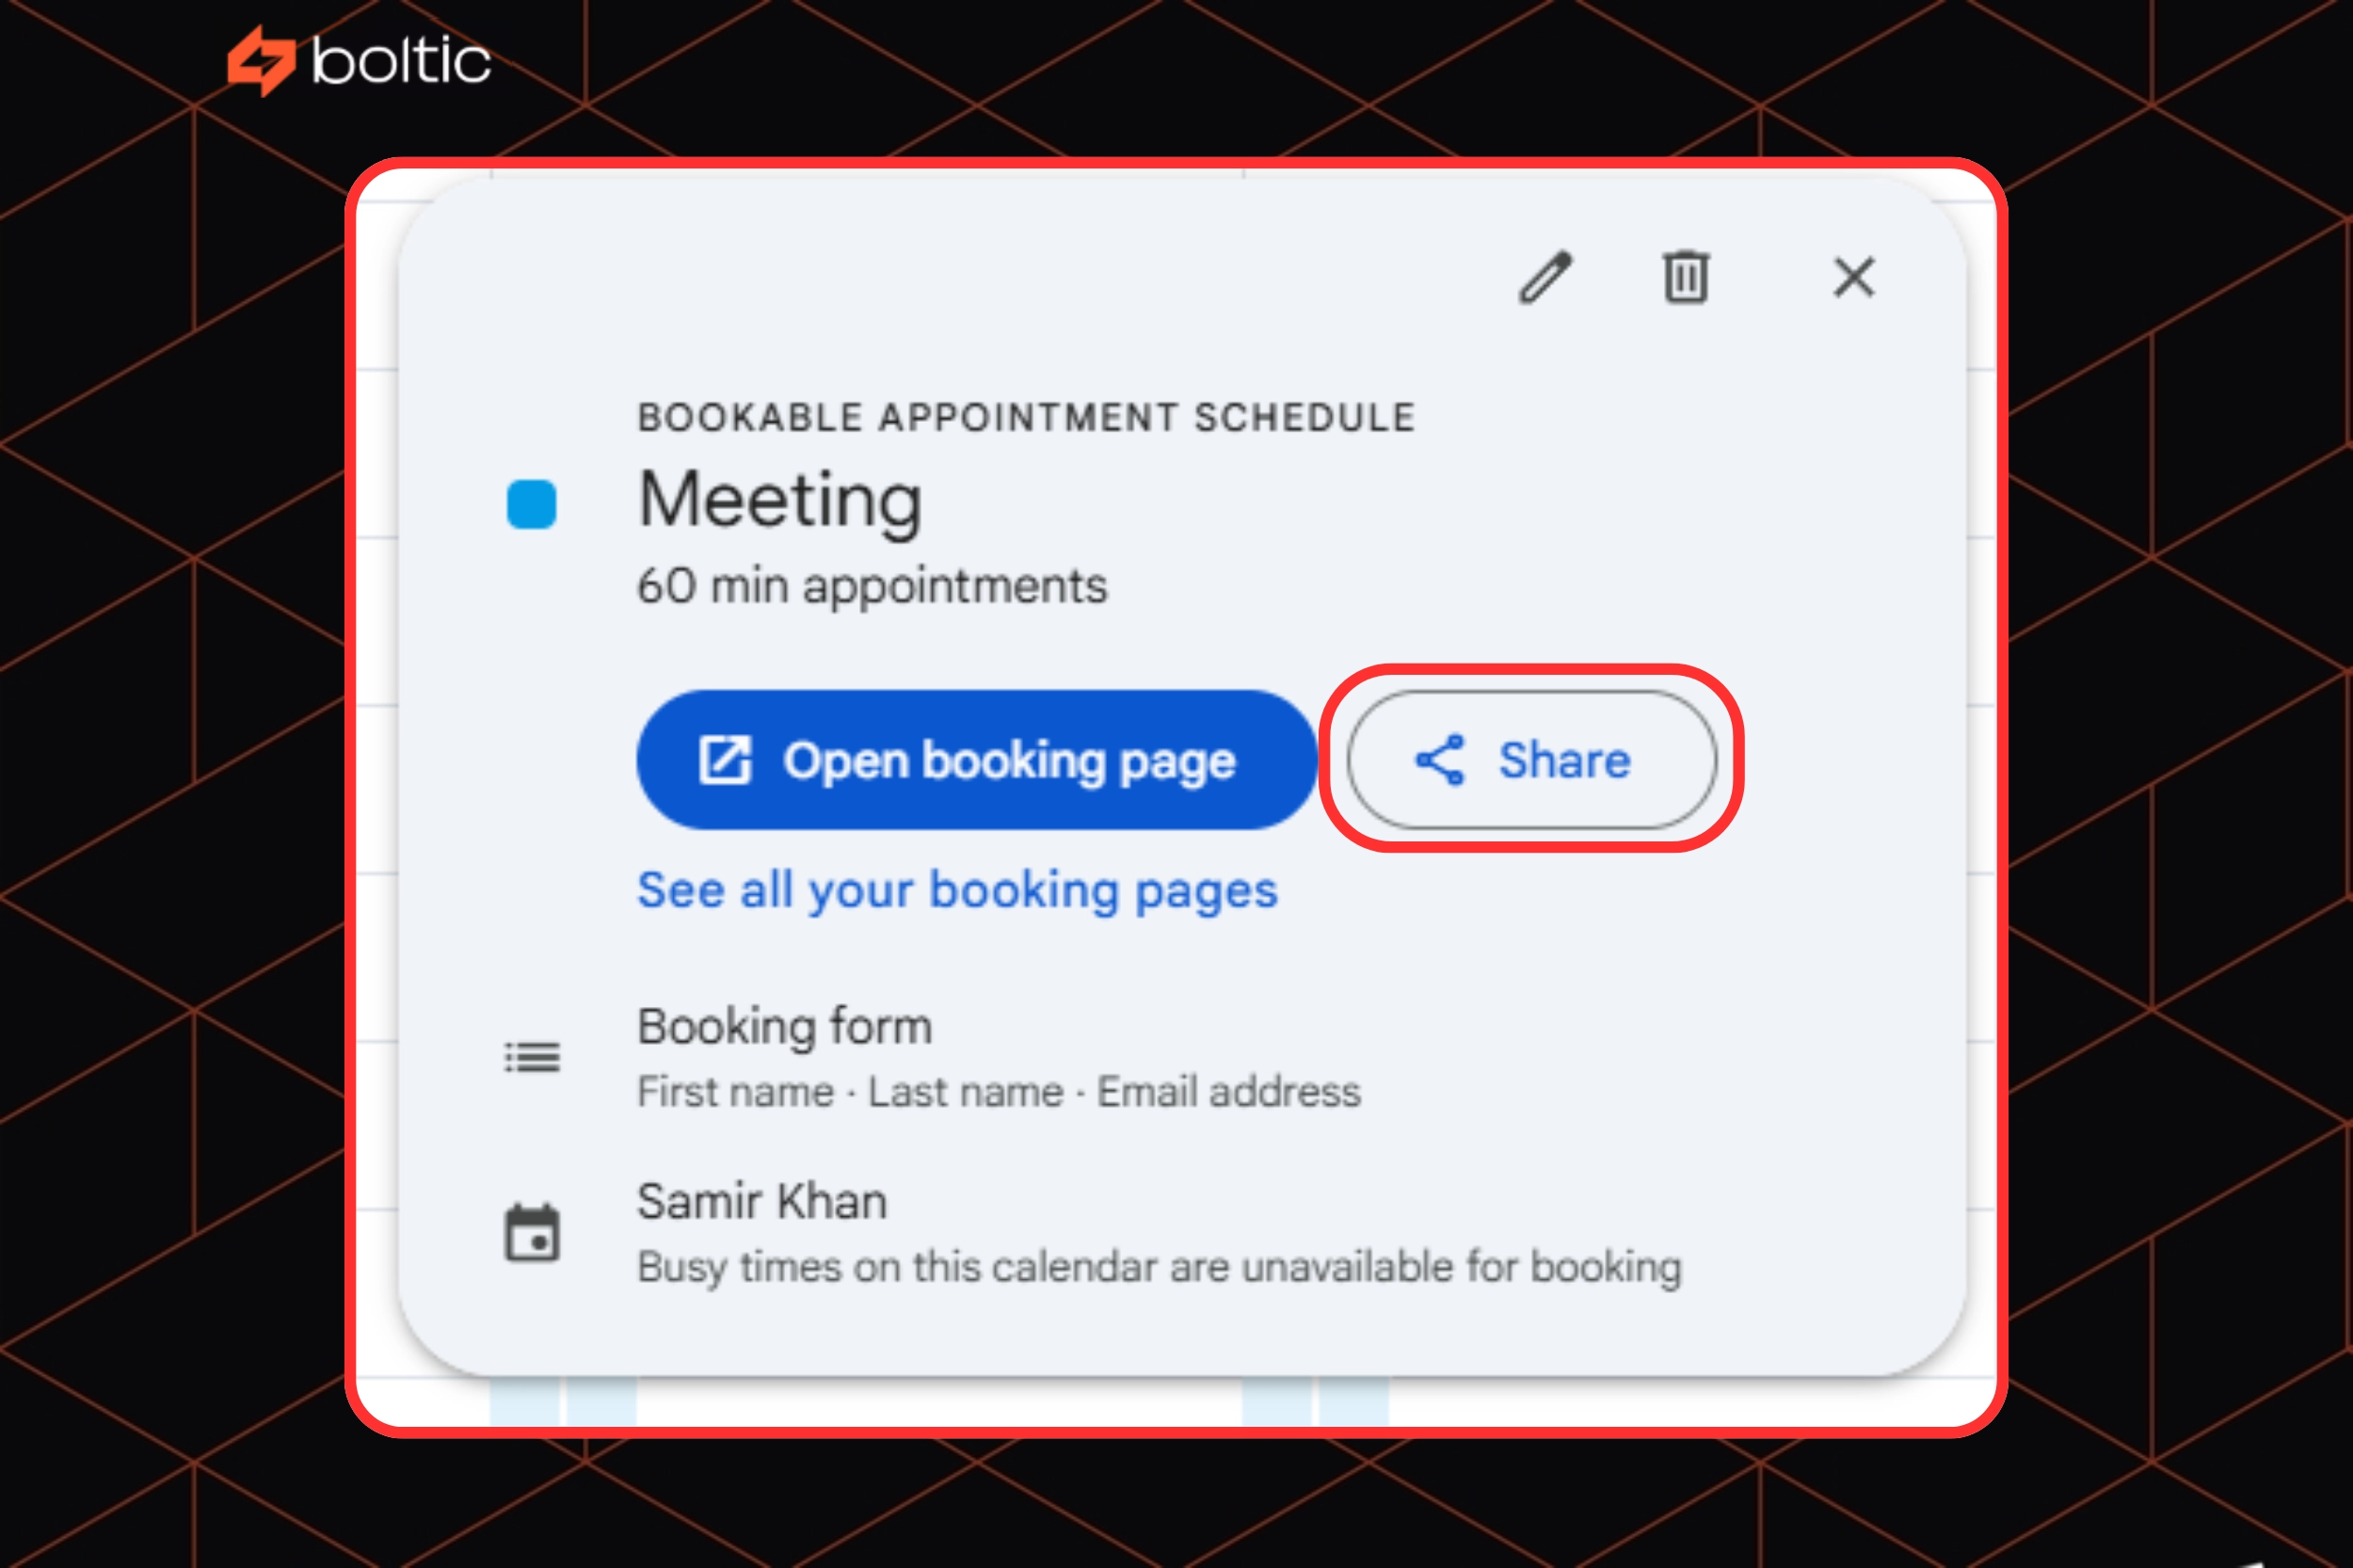2353x1568 pixels.
Task: Select the pencil icon to edit the schedule
Action: coord(1544,278)
